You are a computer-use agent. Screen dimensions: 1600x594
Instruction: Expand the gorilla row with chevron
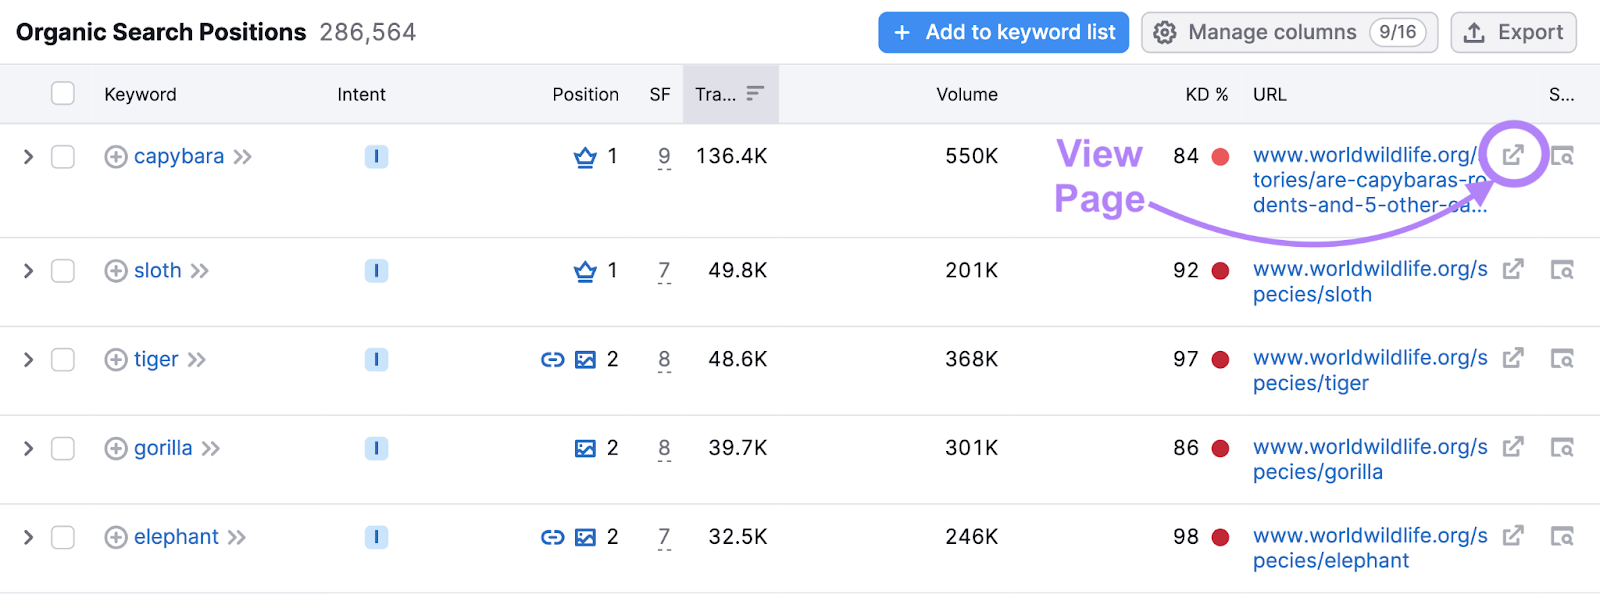click(x=28, y=448)
